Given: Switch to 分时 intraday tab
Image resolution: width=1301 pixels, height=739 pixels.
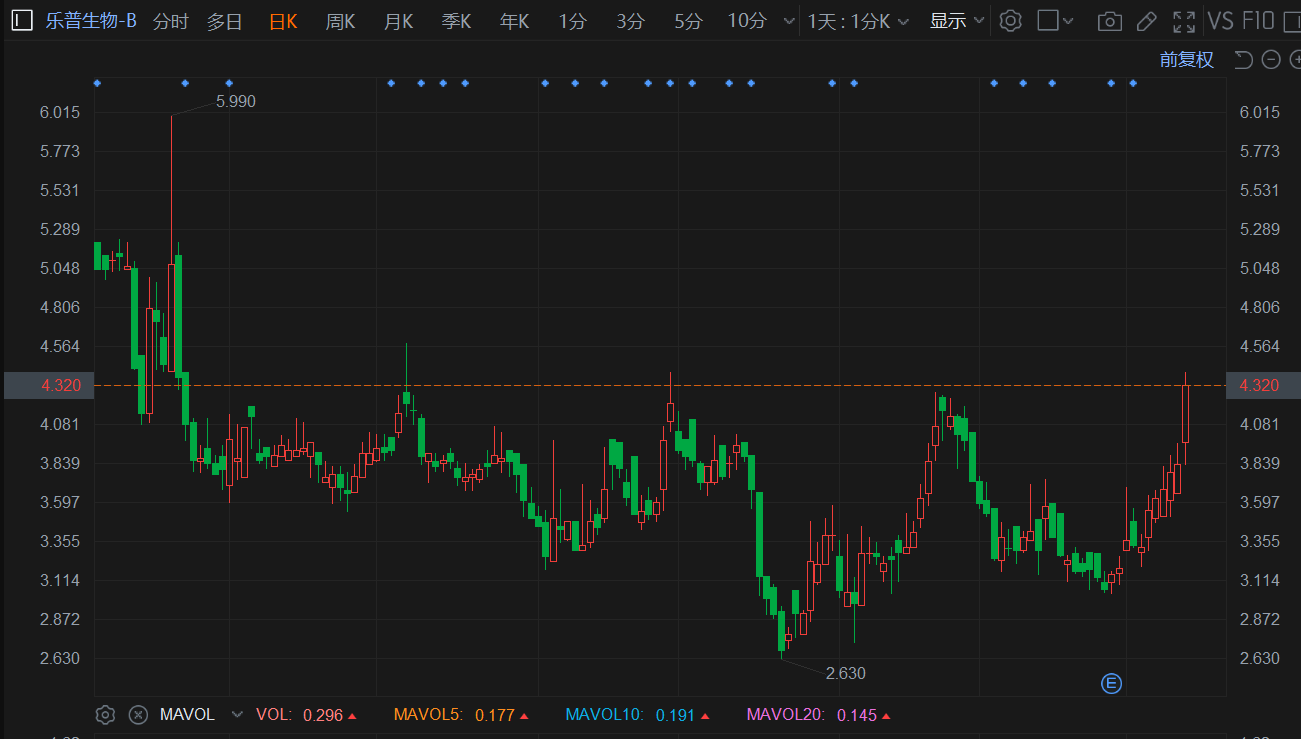Looking at the screenshot, I should pyautogui.click(x=171, y=21).
